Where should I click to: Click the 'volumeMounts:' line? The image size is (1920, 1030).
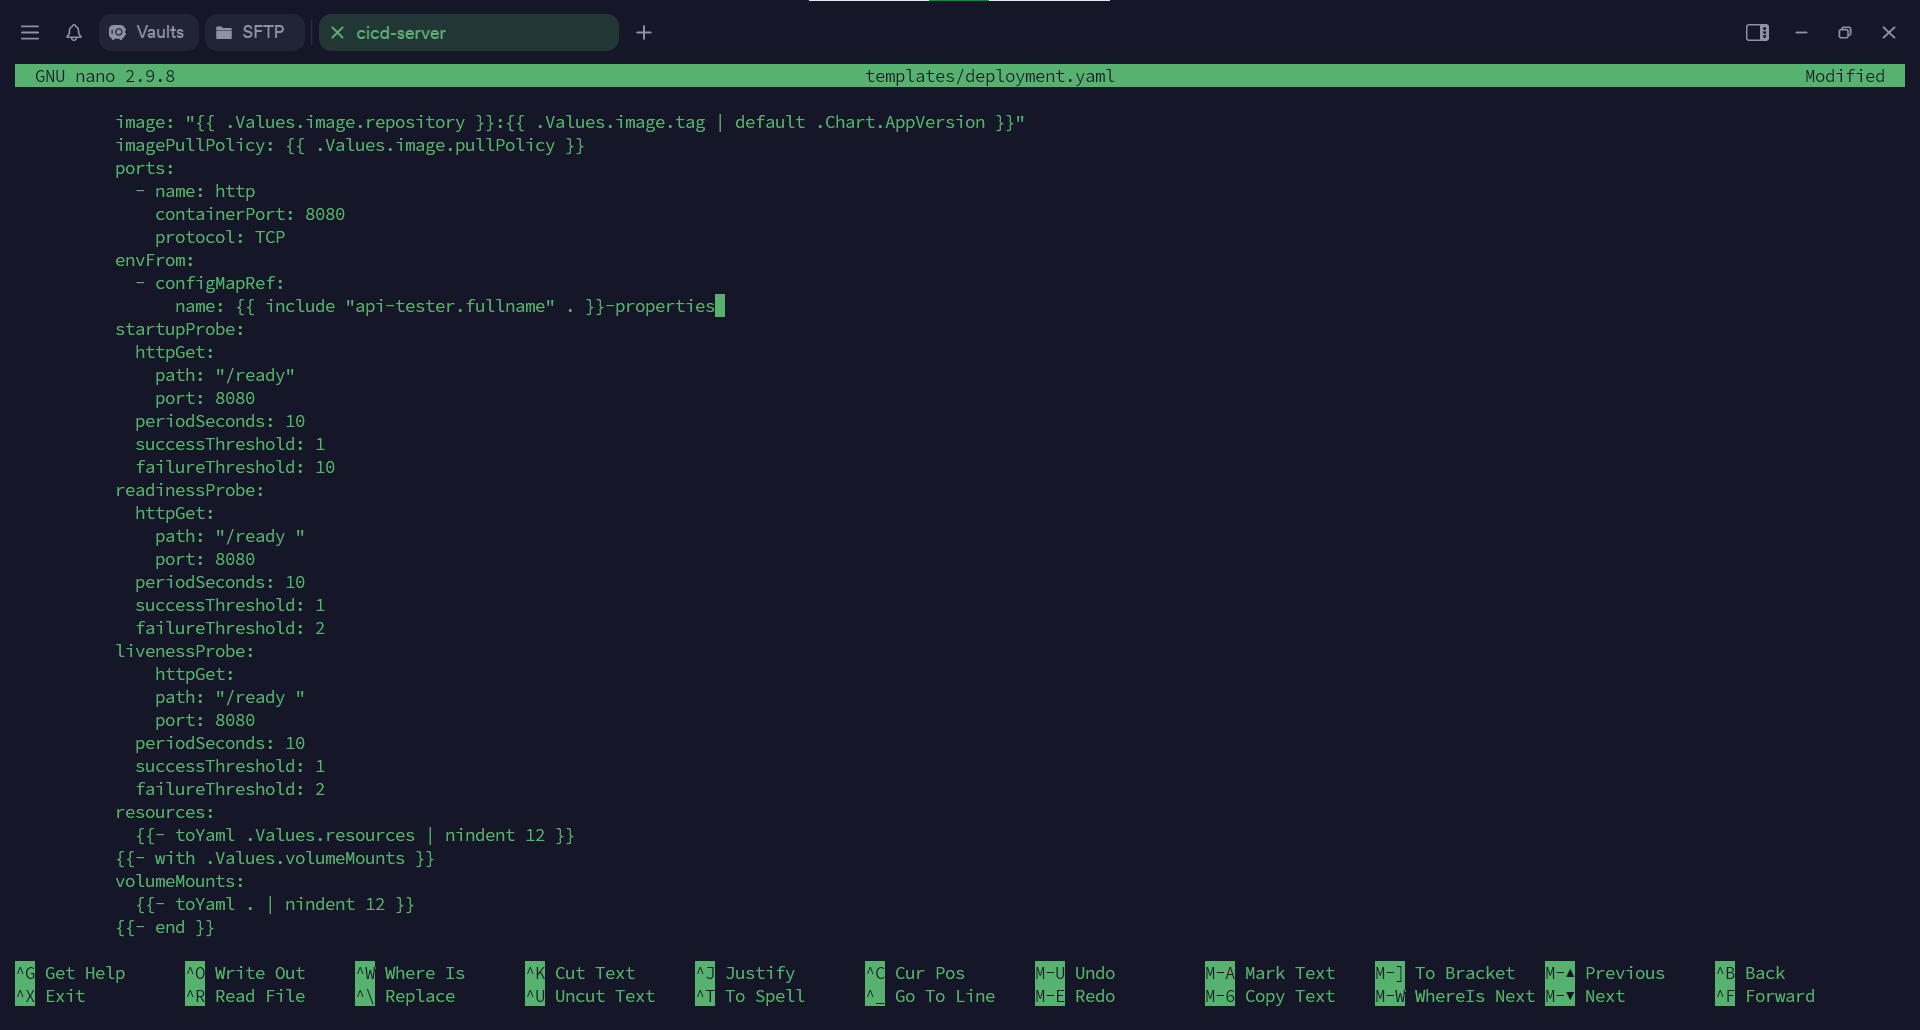(180, 881)
